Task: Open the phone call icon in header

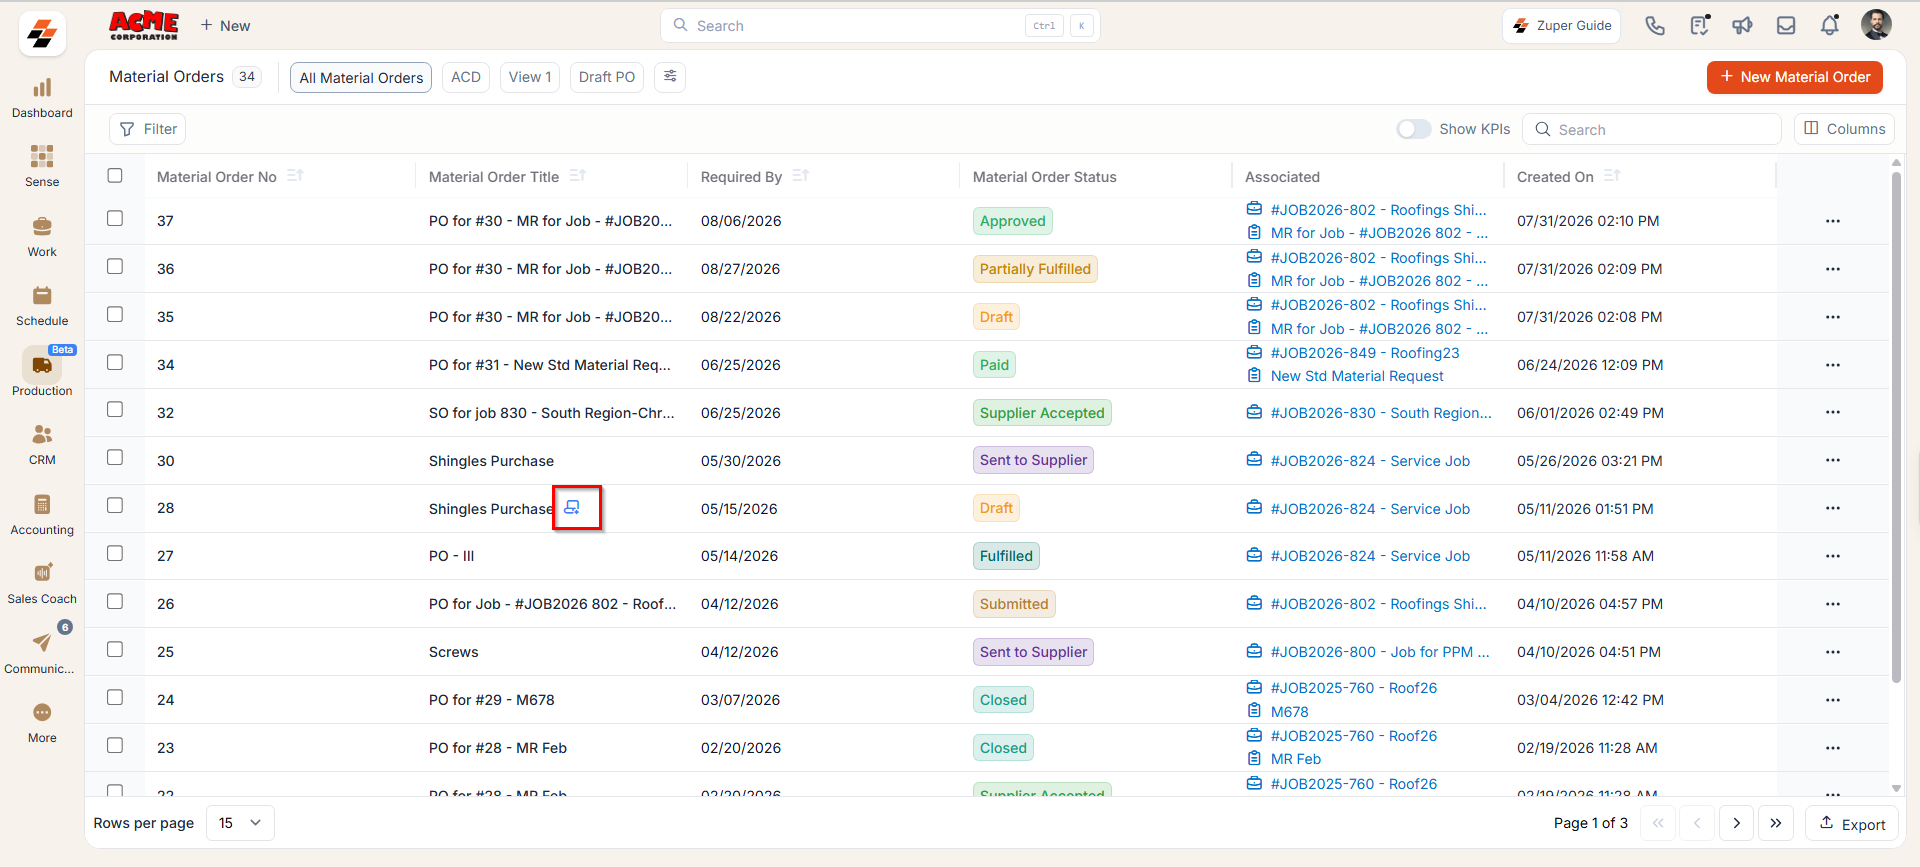Action: (x=1655, y=26)
